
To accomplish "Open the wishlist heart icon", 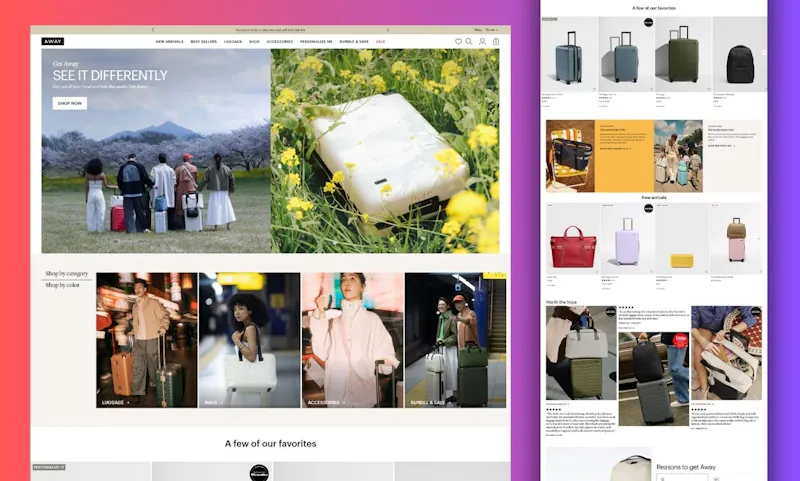I will (x=458, y=42).
